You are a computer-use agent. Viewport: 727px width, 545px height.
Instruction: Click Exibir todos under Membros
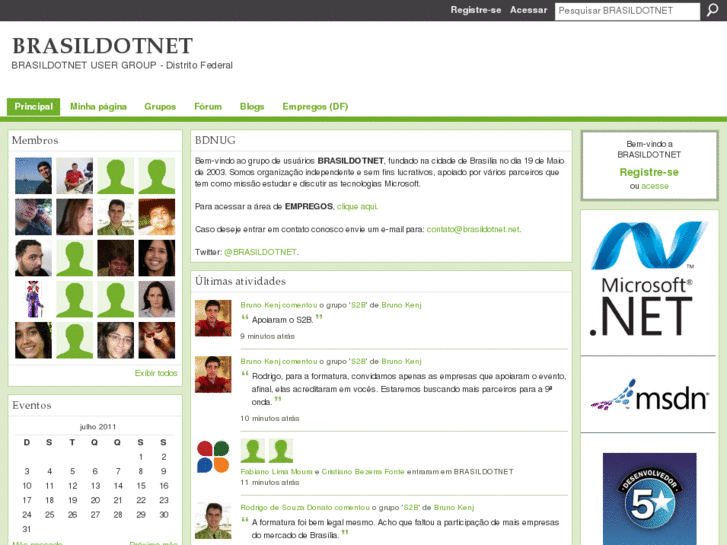click(x=156, y=373)
